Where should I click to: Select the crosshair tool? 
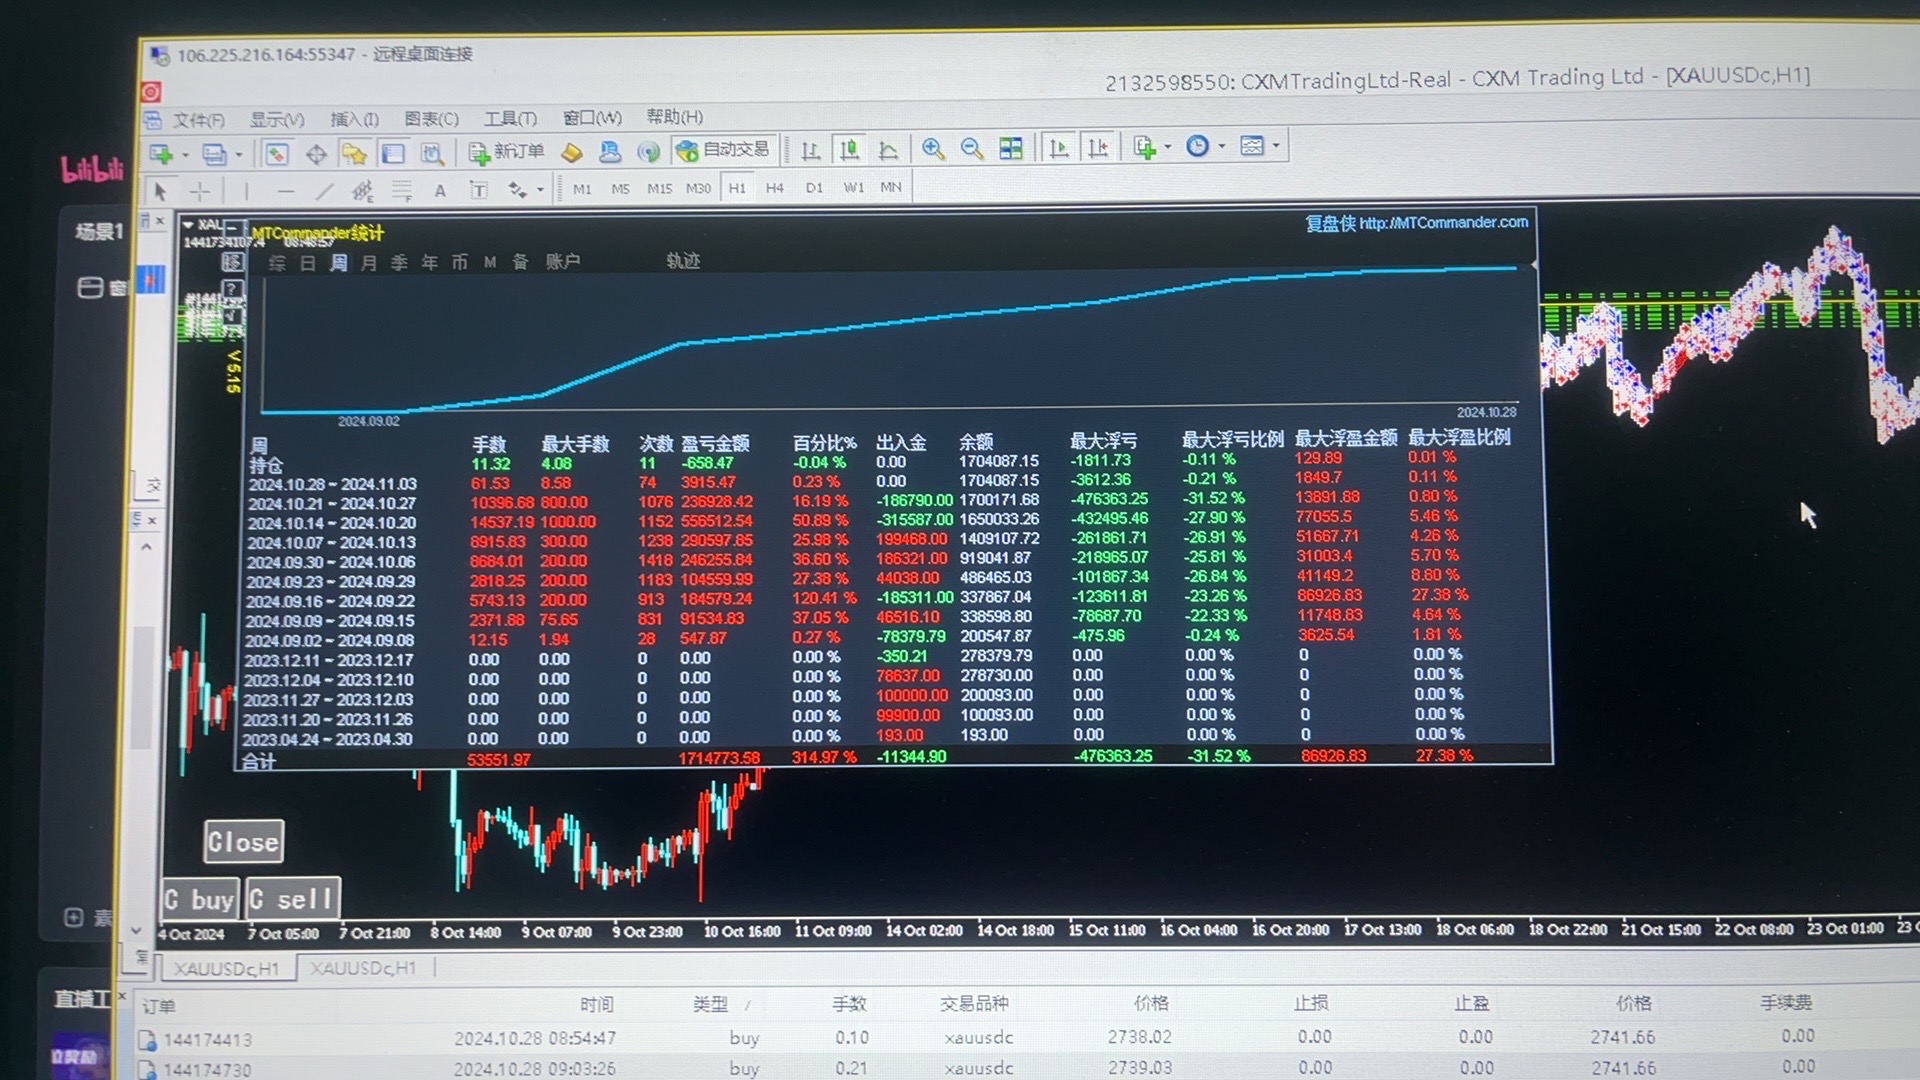click(x=200, y=191)
